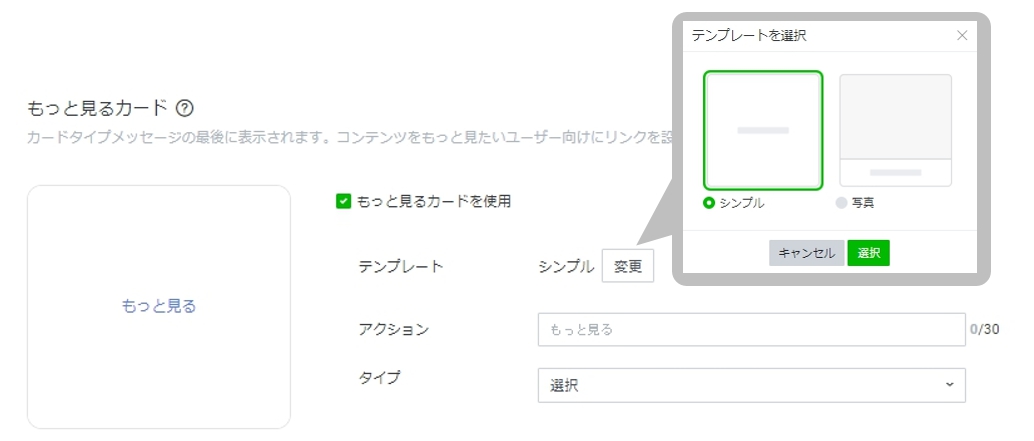The width and height of the screenshot is (1034, 441).
Task: Click the もっと見る link in the preview card
Action: 159,306
